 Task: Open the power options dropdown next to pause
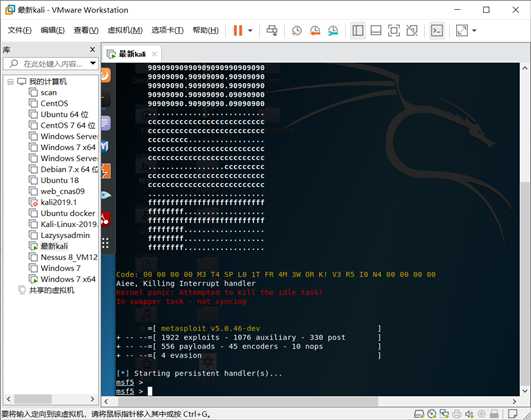tap(250, 30)
